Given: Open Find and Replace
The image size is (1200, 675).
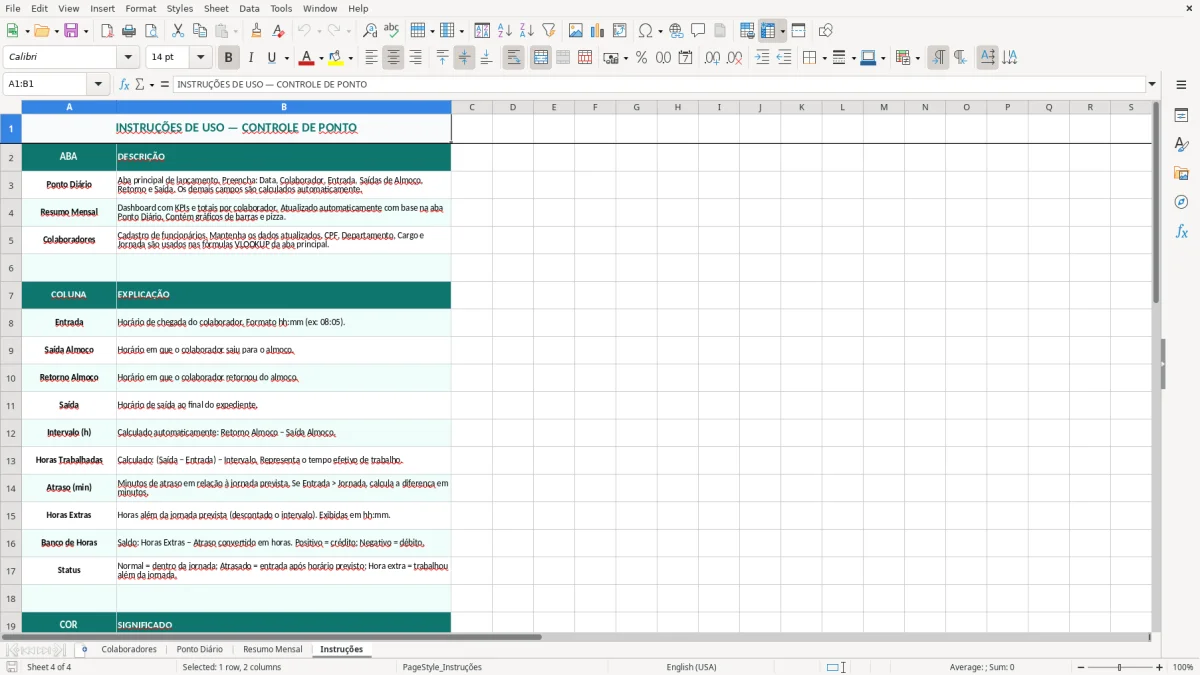Looking at the screenshot, I should (370, 31).
